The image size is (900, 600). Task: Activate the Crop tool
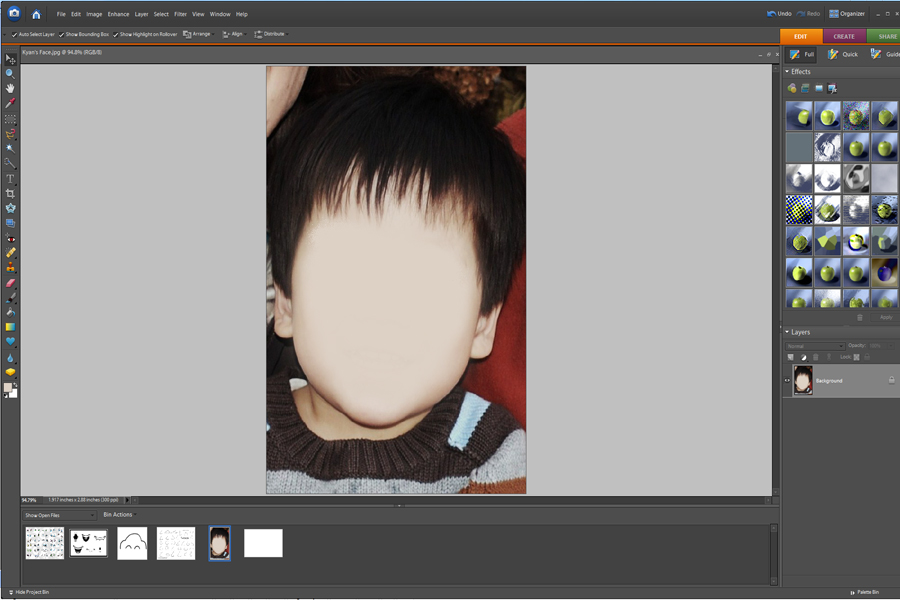pos(10,193)
